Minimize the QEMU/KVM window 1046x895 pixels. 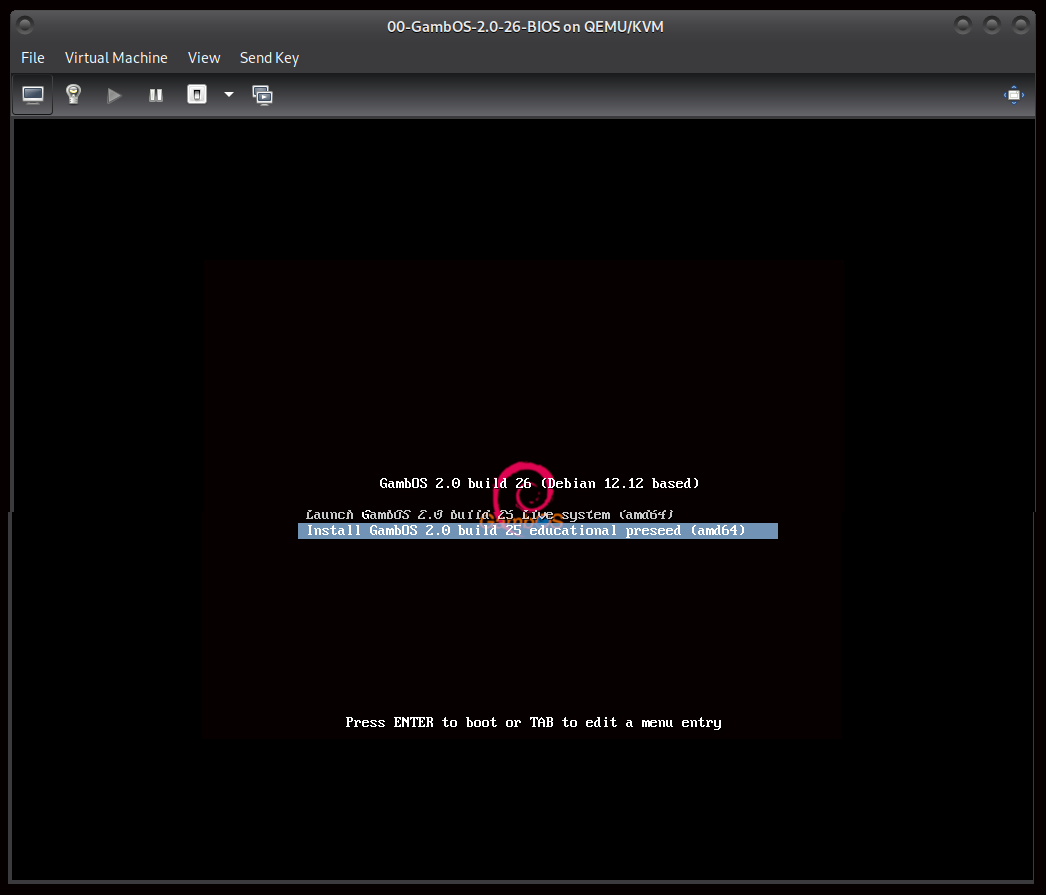962,25
